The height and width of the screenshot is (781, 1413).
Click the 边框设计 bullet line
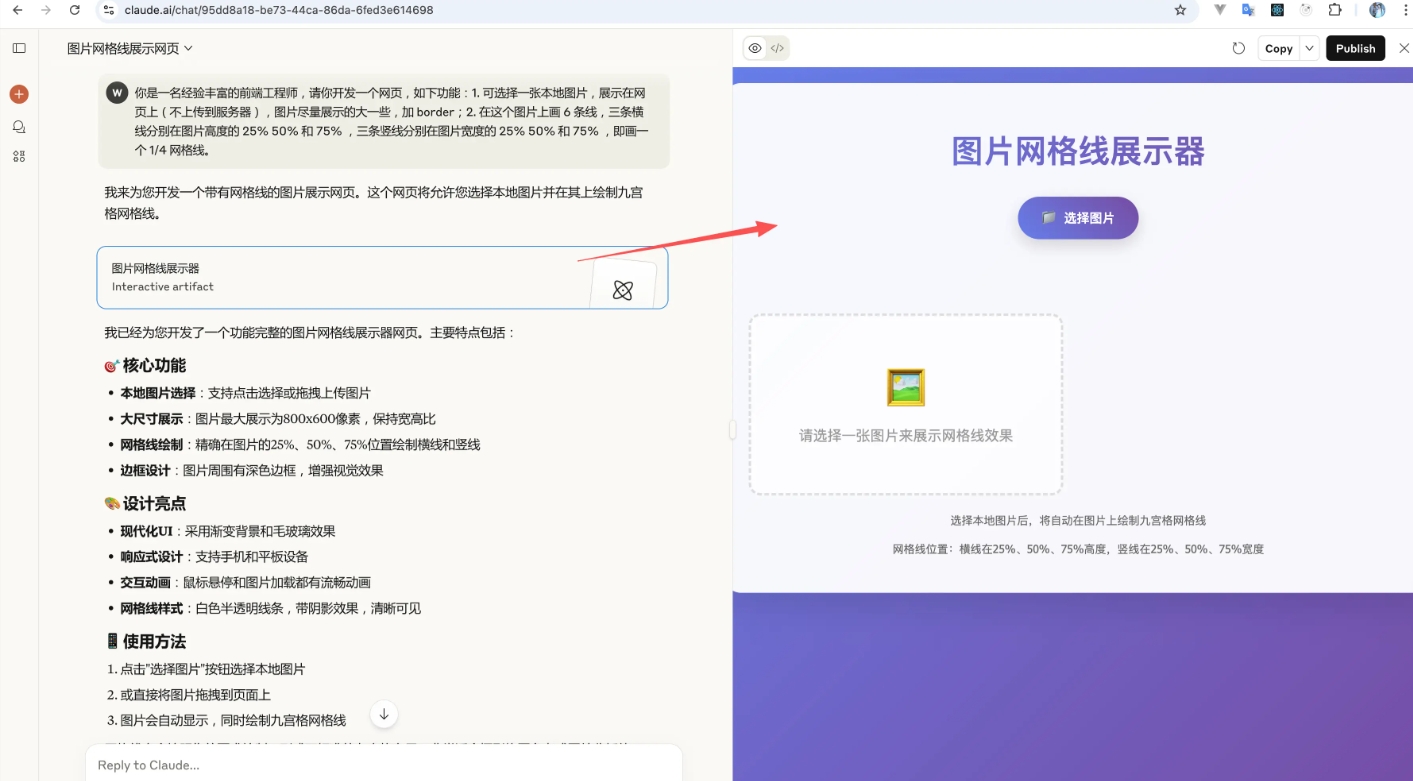tap(252, 471)
